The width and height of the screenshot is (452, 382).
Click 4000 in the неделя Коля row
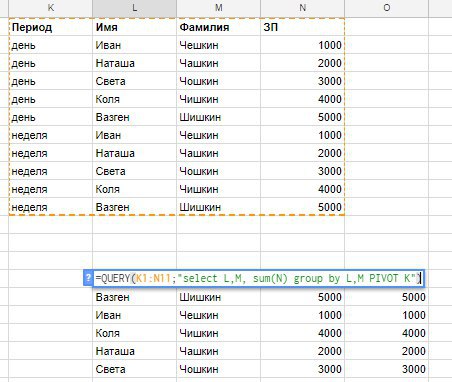(x=303, y=189)
